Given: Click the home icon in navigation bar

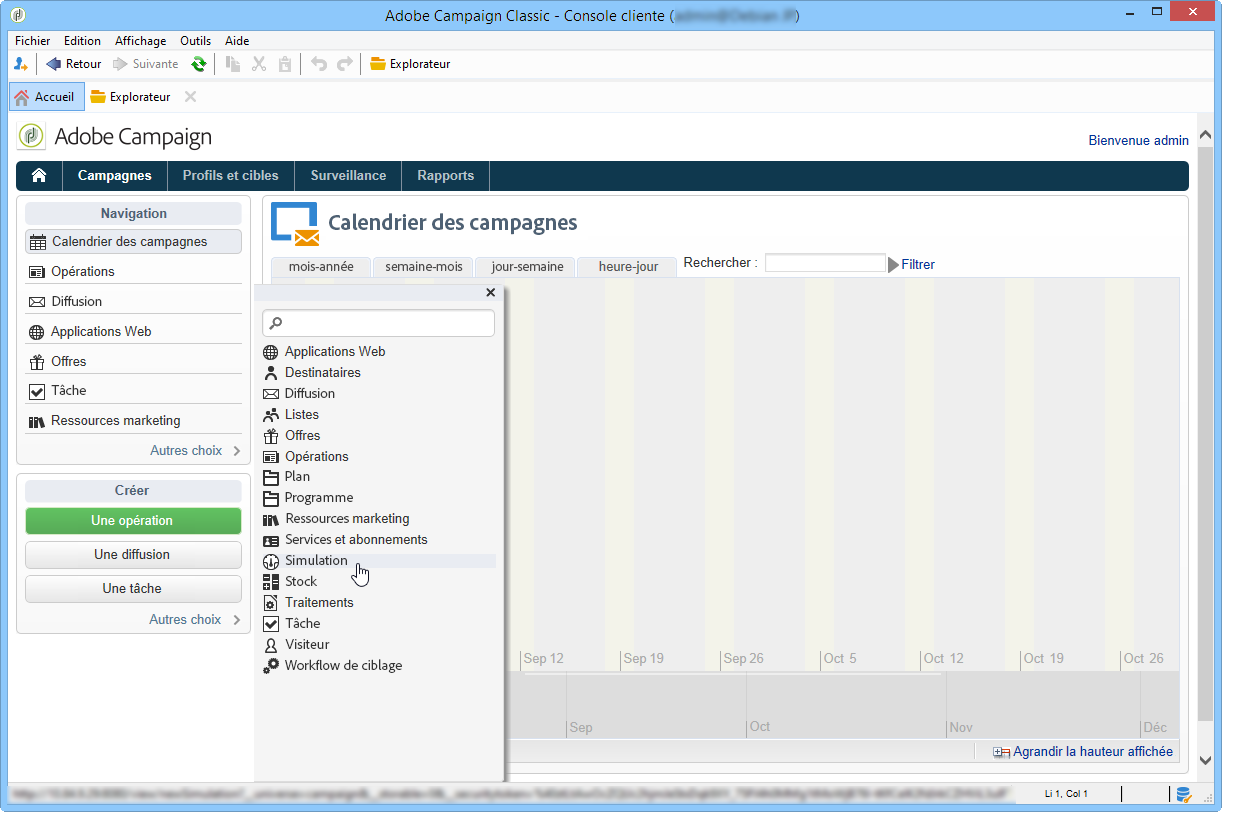Looking at the screenshot, I should pos(39,175).
